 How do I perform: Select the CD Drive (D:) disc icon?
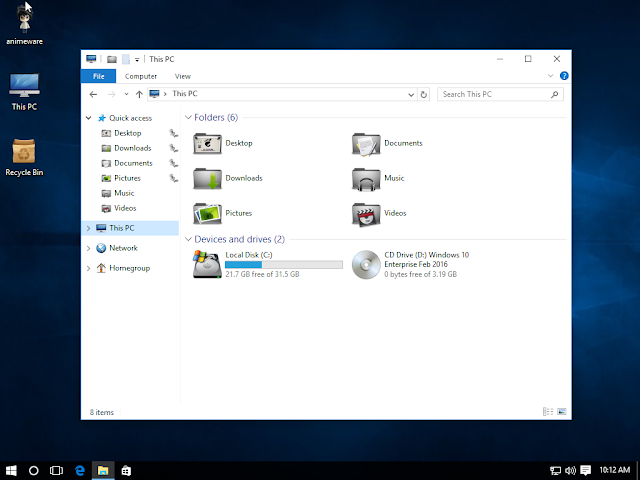366,264
